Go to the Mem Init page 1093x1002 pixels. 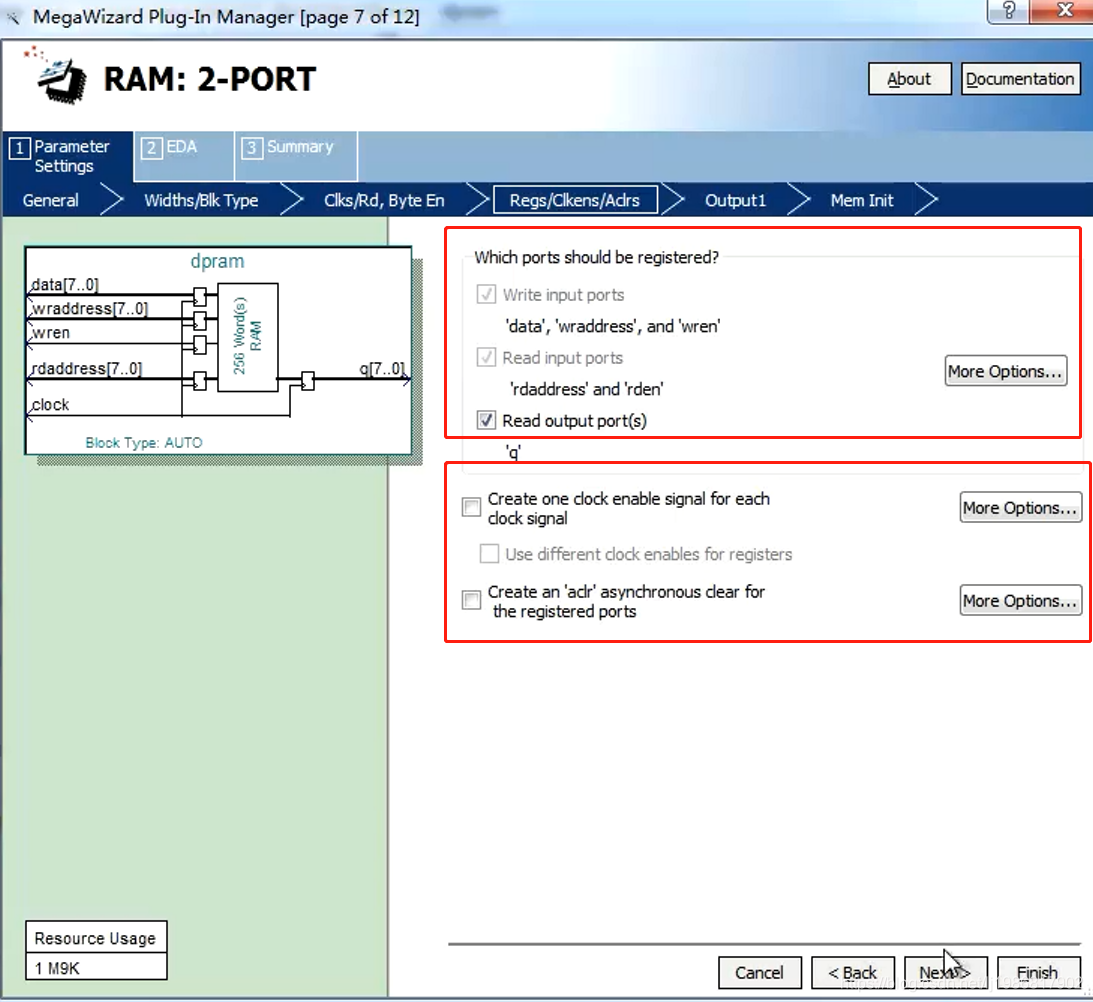(862, 201)
